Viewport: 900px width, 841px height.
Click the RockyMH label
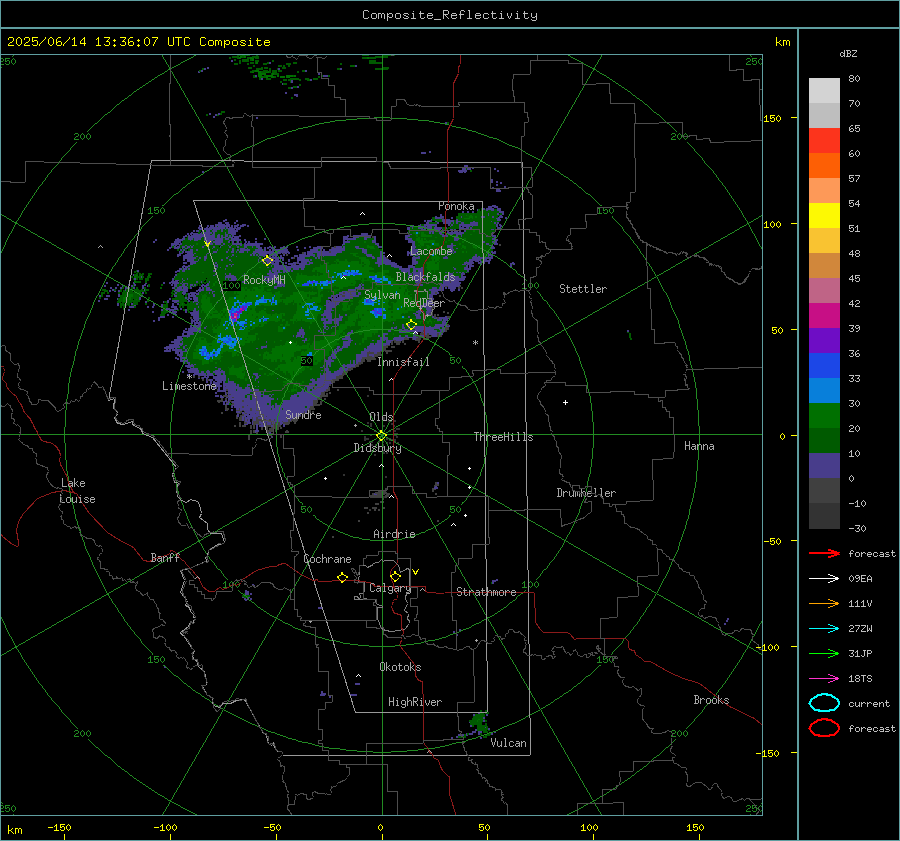[264, 280]
